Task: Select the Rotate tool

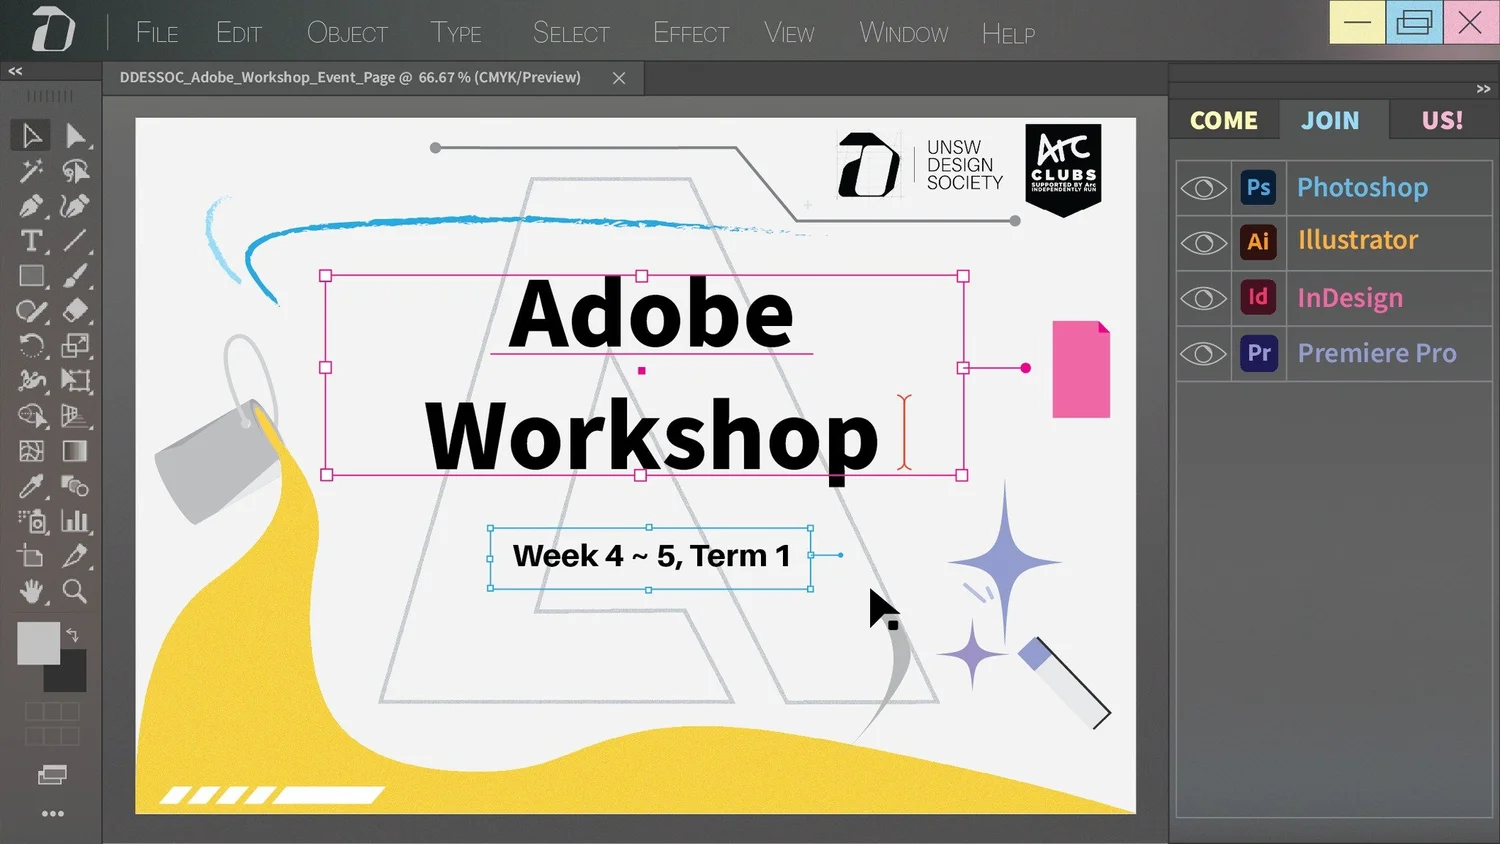Action: 31,346
